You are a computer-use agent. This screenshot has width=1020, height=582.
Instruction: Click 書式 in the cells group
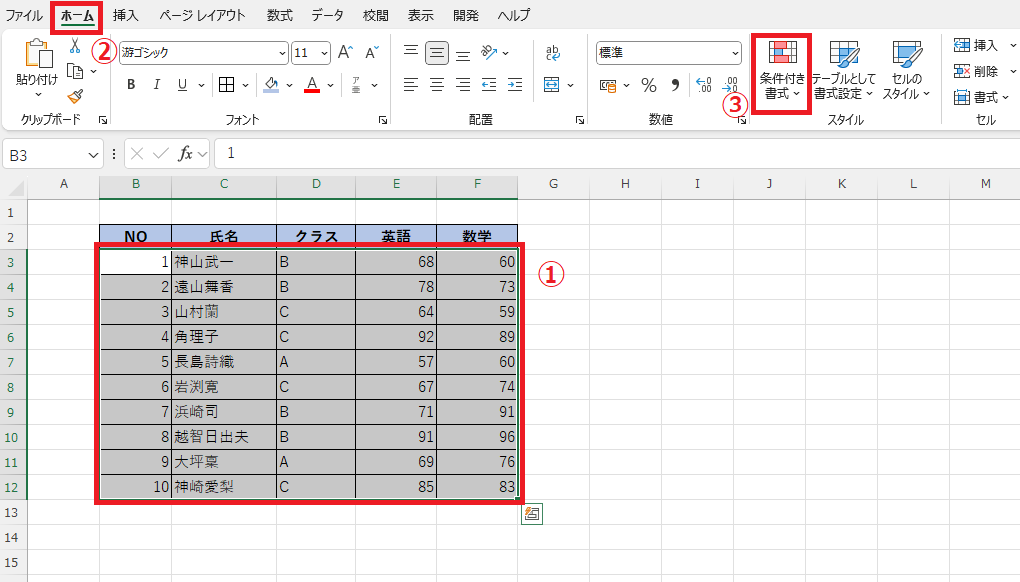(982, 97)
